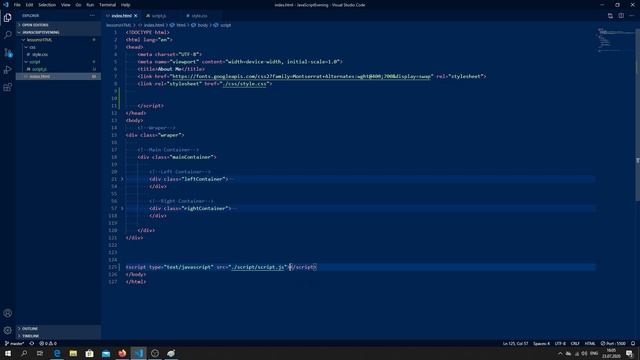Open the Terminal menu

[x=107, y=5]
